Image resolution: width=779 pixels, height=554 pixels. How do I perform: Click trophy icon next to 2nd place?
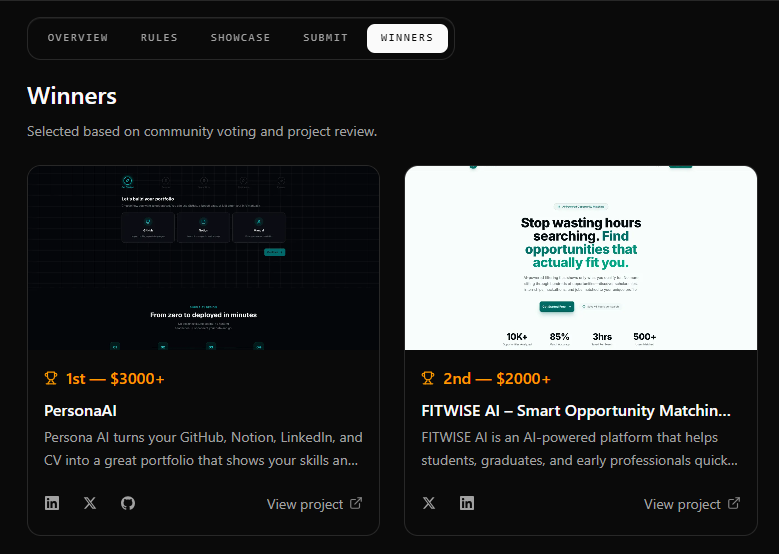tap(428, 379)
